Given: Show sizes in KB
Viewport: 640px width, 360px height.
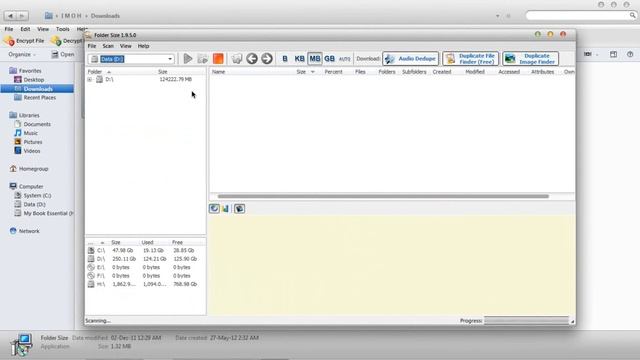Looking at the screenshot, I should click(x=300, y=59).
